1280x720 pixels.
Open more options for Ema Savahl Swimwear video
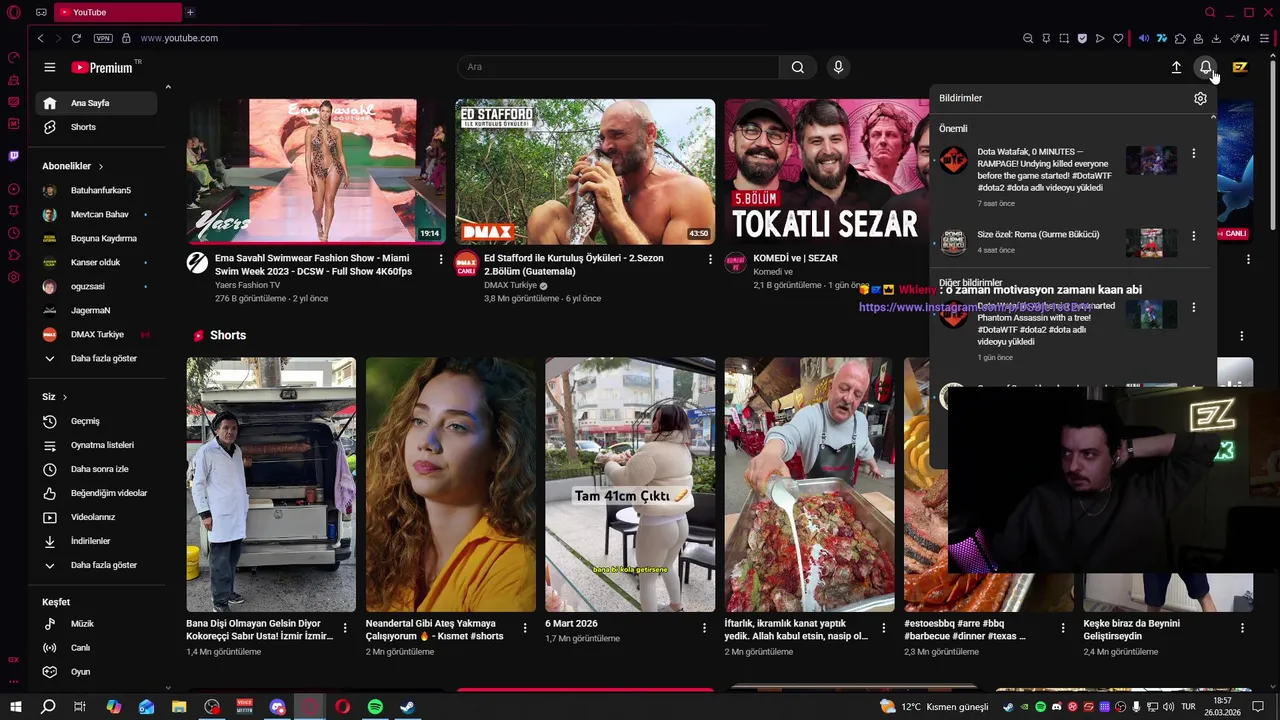click(x=440, y=259)
